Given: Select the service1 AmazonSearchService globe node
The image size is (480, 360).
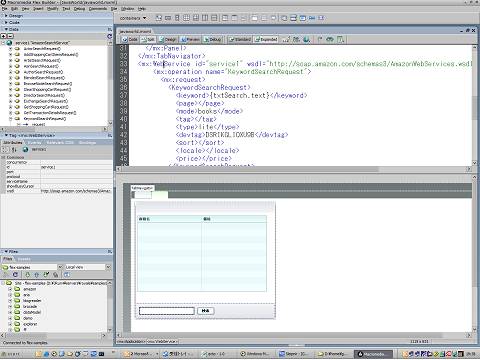Looking at the screenshot, I should pos(9,43).
